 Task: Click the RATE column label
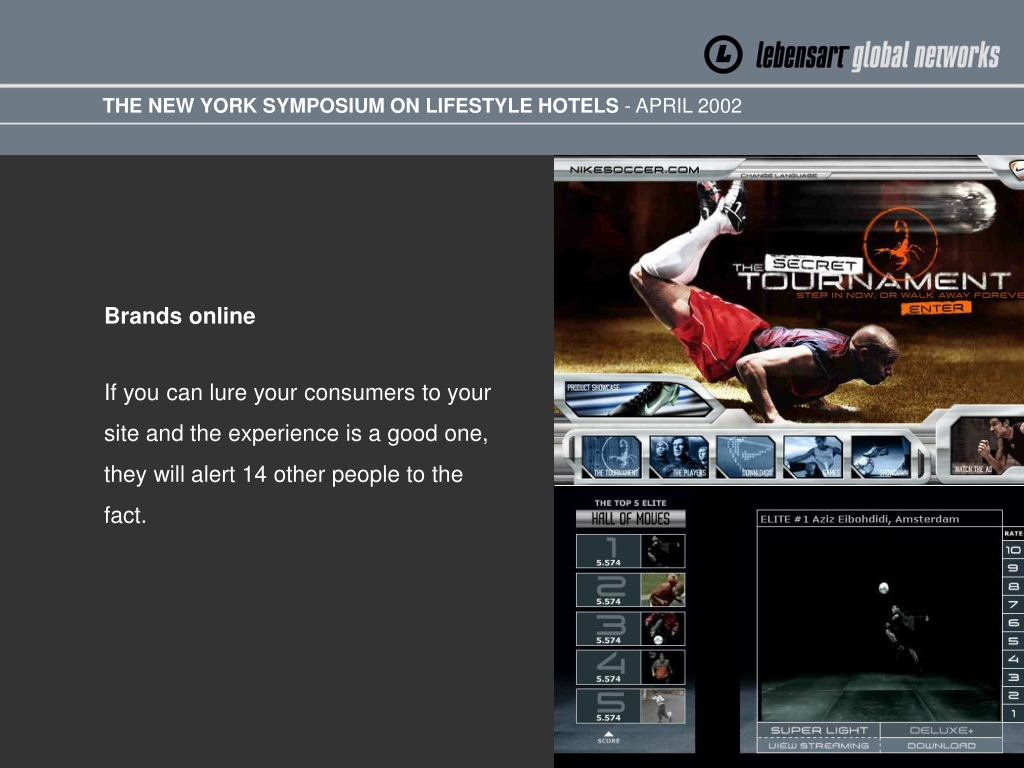1014,534
